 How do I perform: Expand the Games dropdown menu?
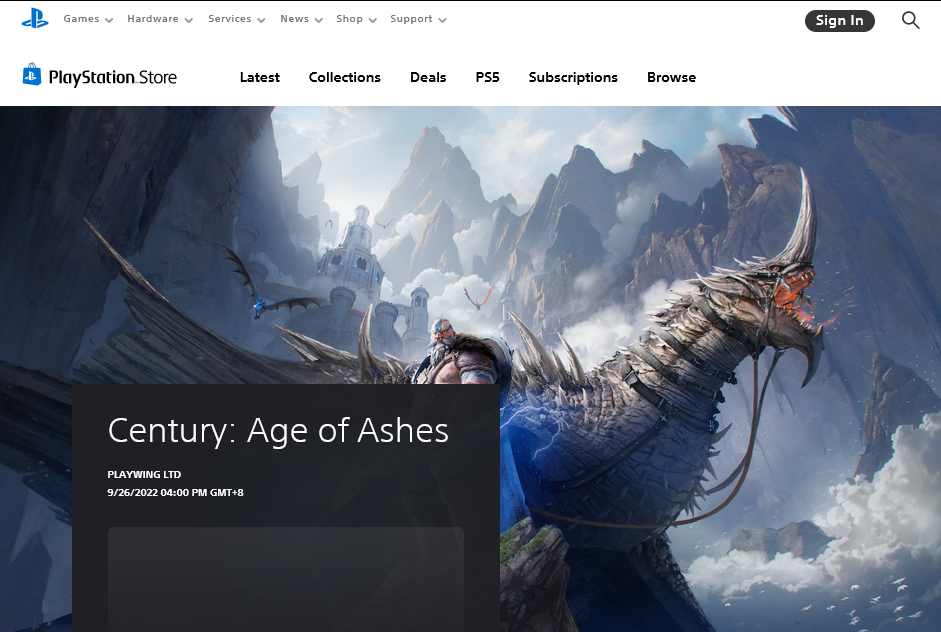[x=88, y=19]
